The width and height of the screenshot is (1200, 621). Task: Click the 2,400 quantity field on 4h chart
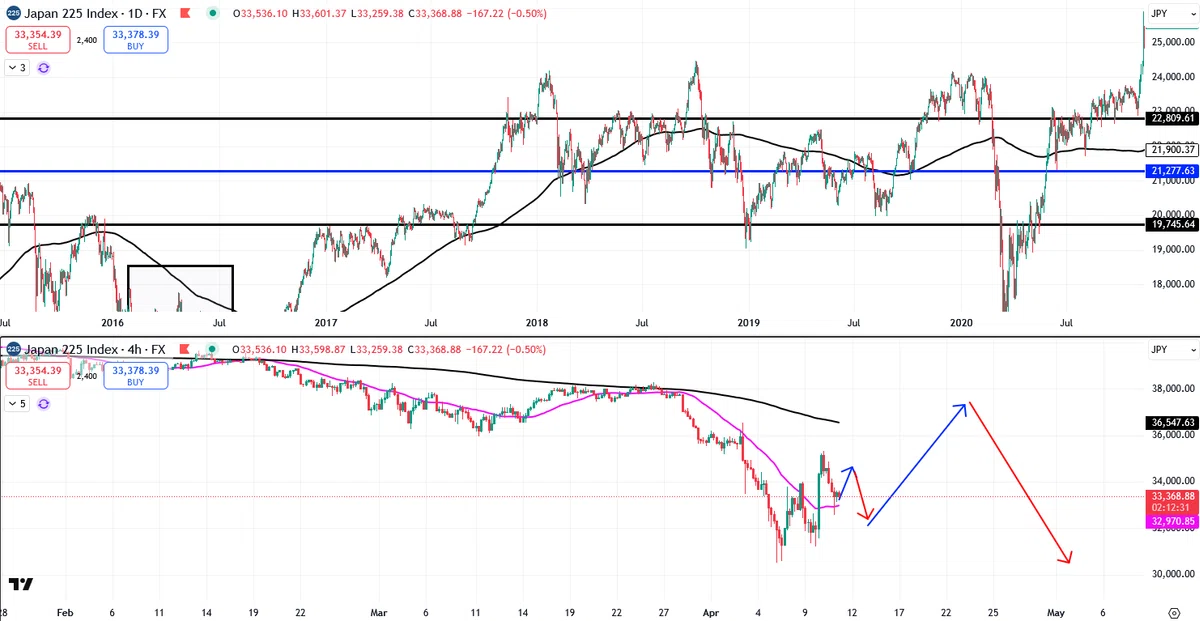(87, 376)
